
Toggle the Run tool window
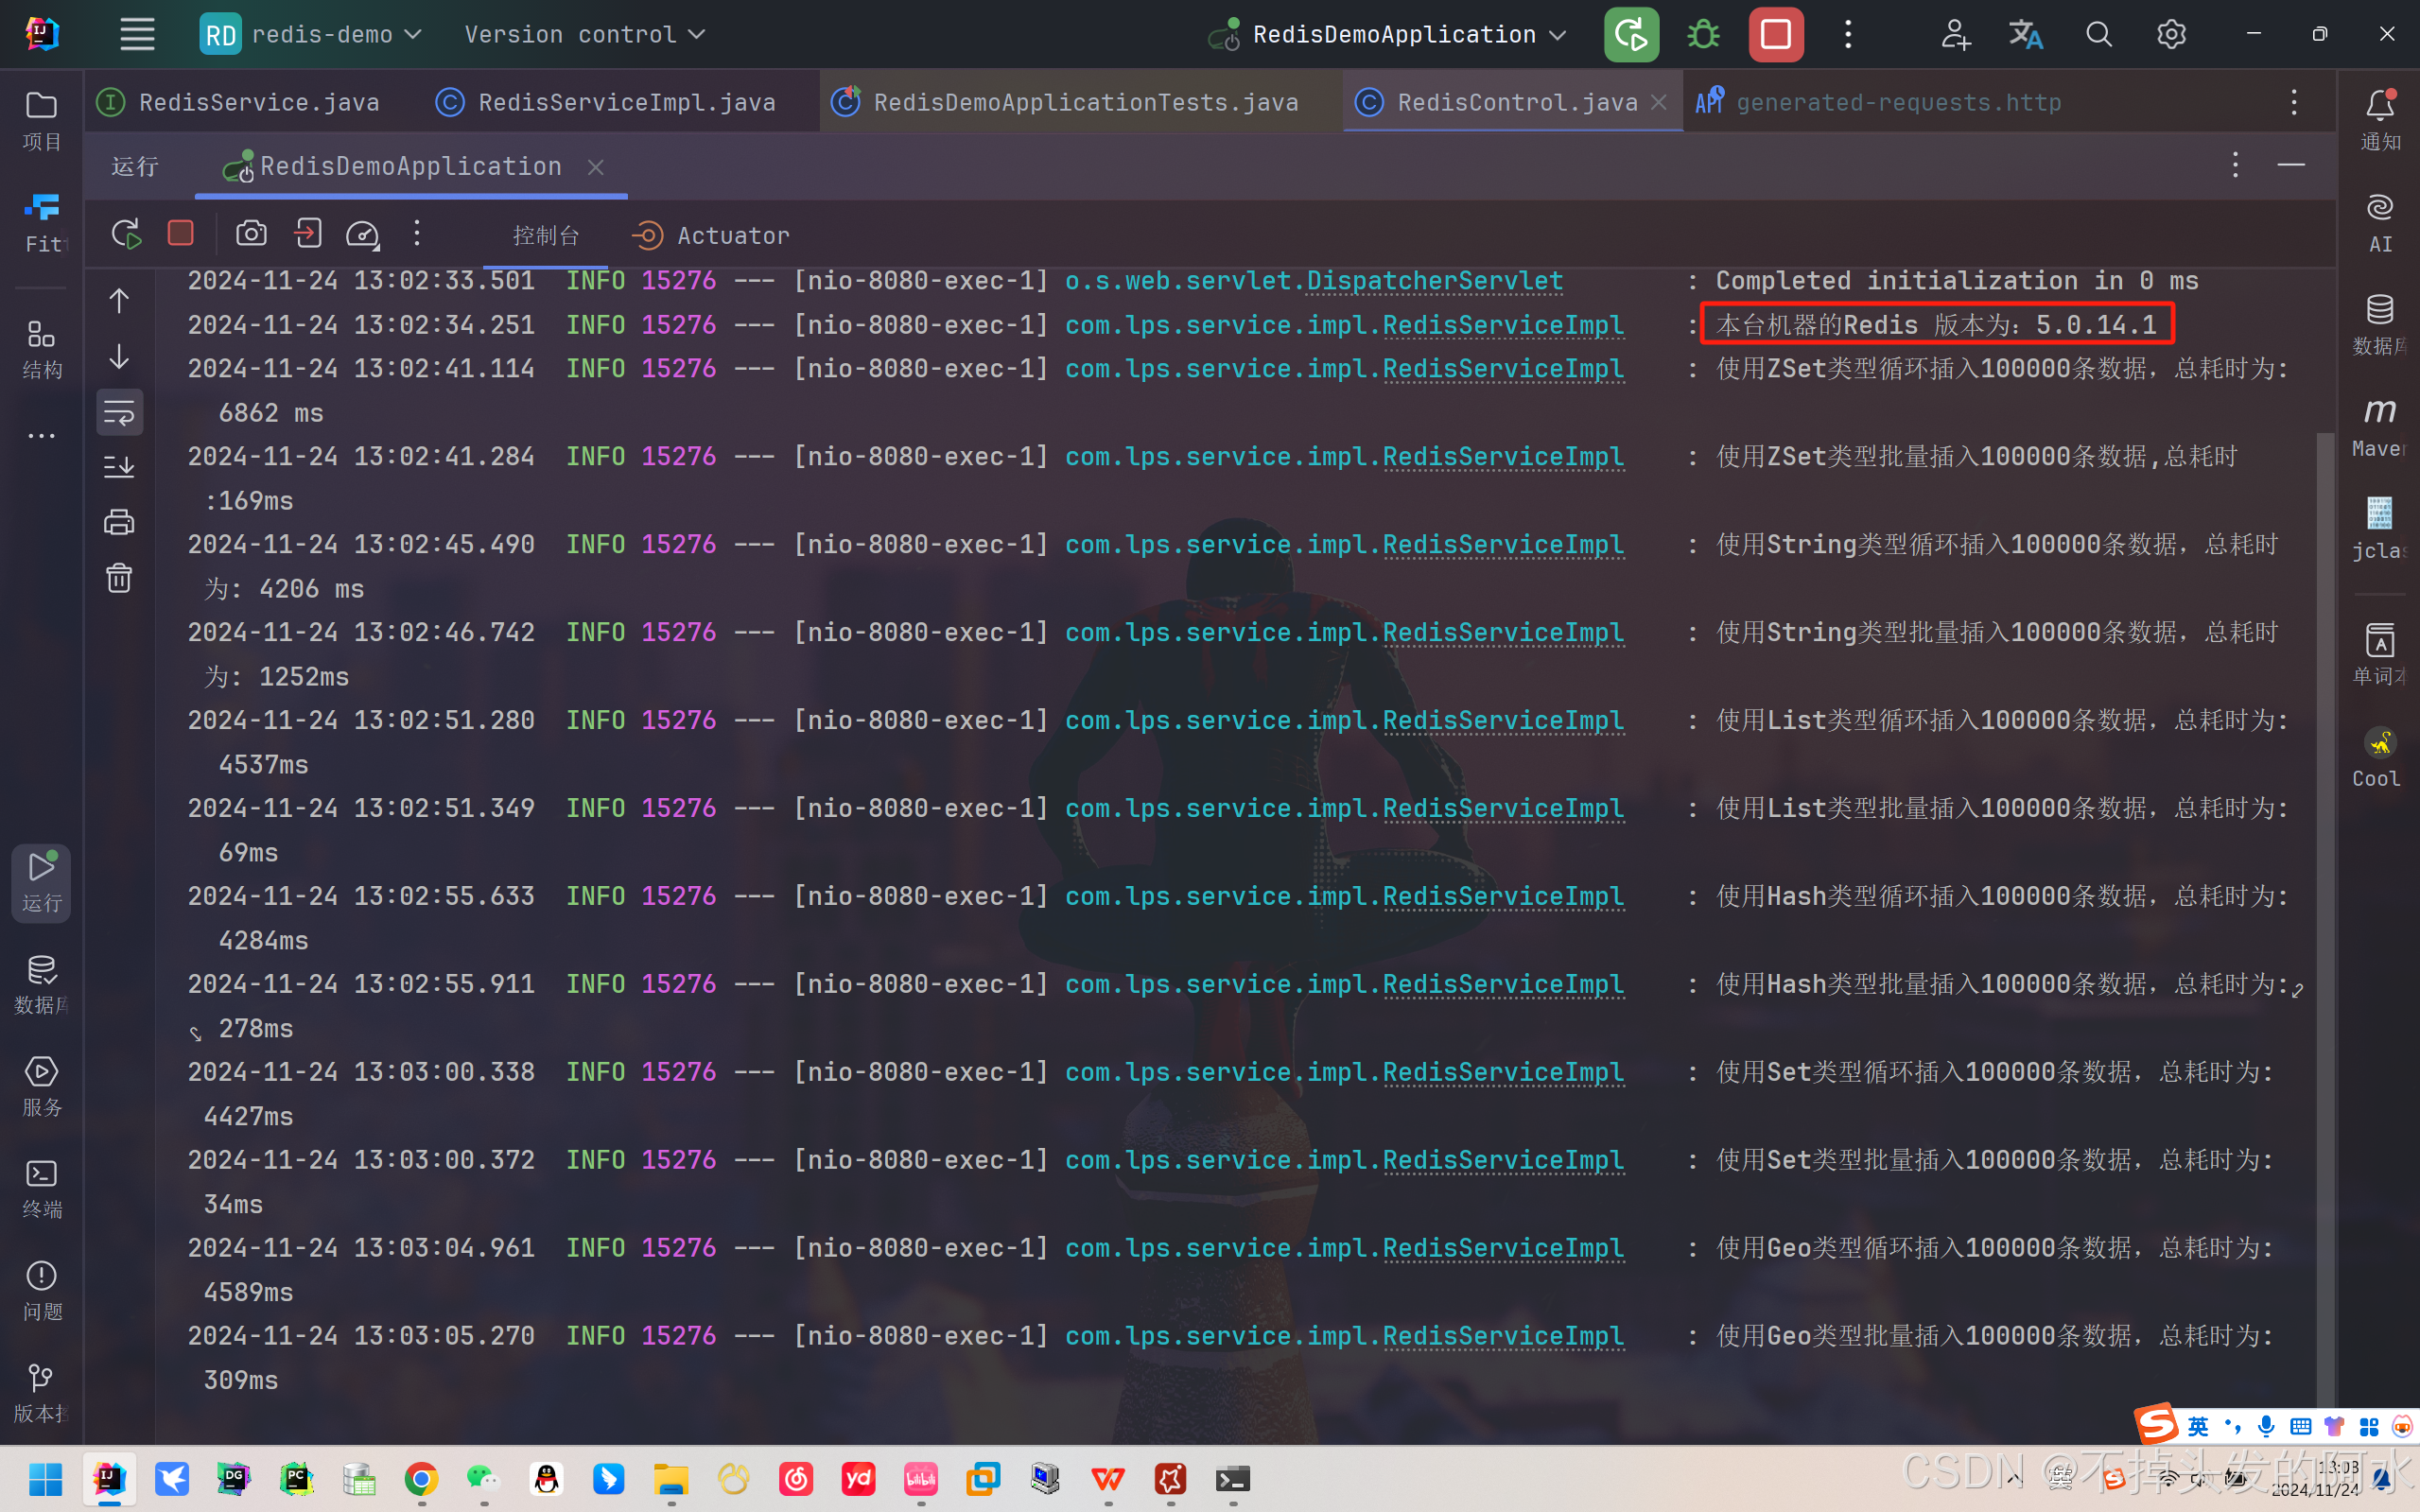pyautogui.click(x=41, y=882)
